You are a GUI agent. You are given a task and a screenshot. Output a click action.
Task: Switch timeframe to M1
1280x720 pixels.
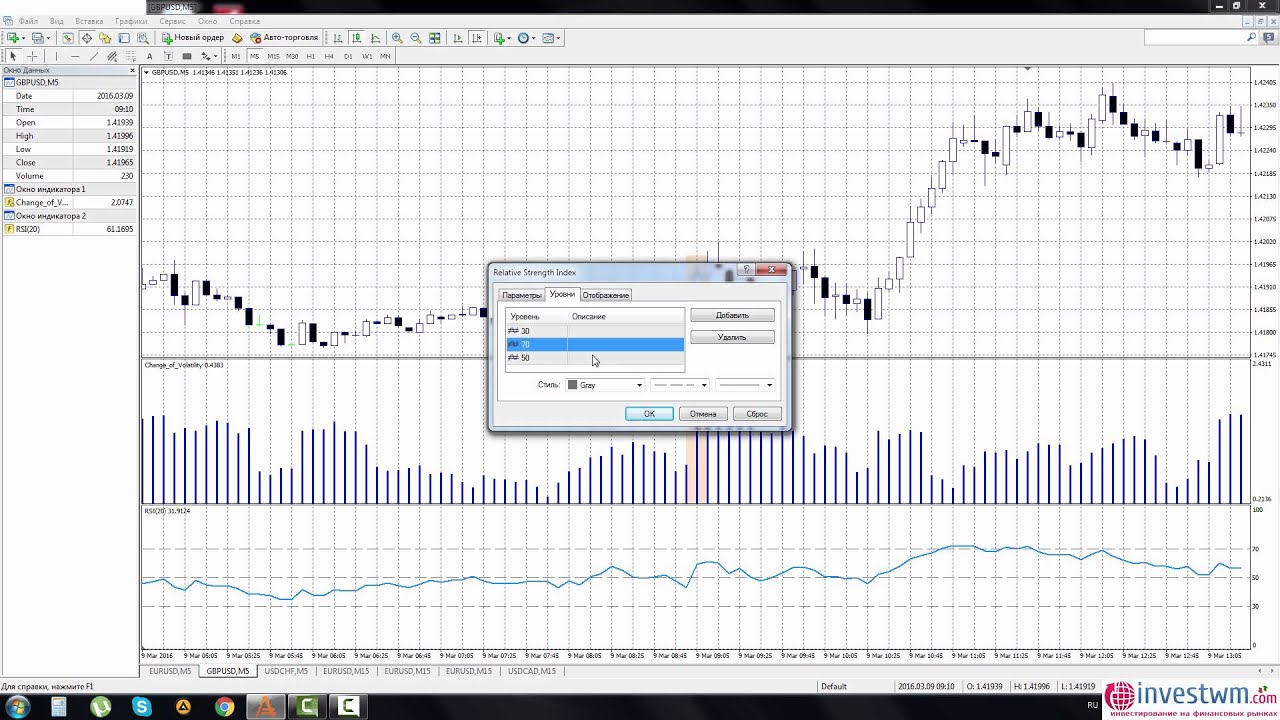tap(236, 57)
